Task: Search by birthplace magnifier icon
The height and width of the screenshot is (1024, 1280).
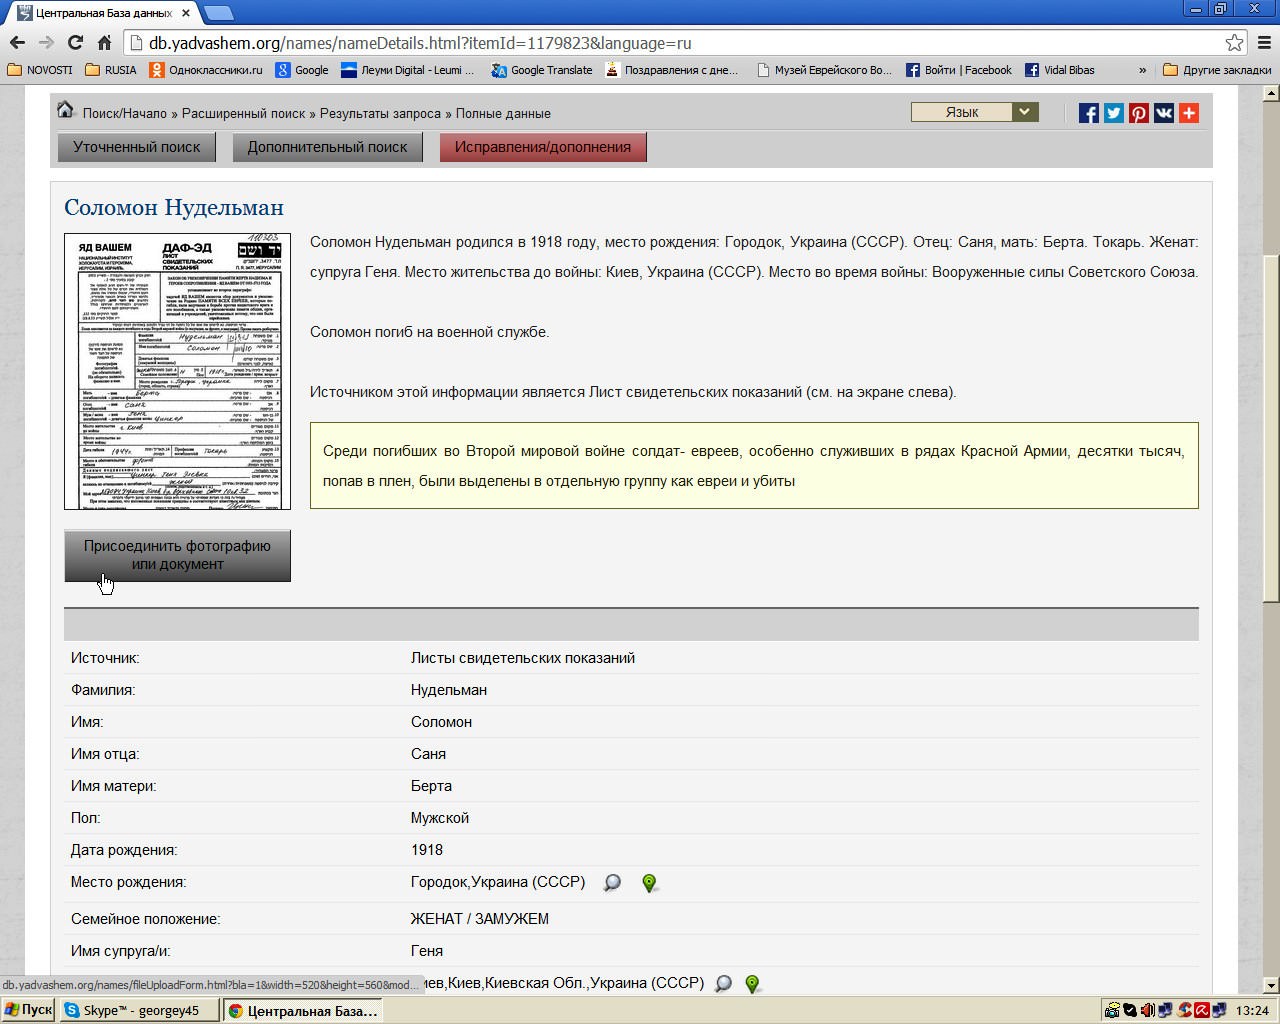Action: coord(612,883)
